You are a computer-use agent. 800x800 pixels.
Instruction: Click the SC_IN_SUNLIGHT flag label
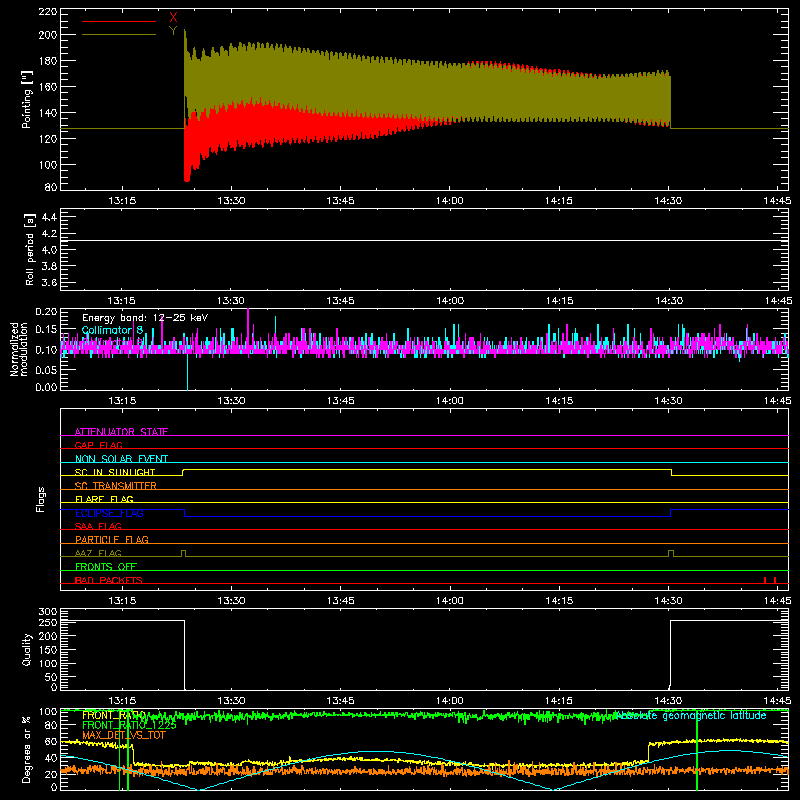coord(115,472)
